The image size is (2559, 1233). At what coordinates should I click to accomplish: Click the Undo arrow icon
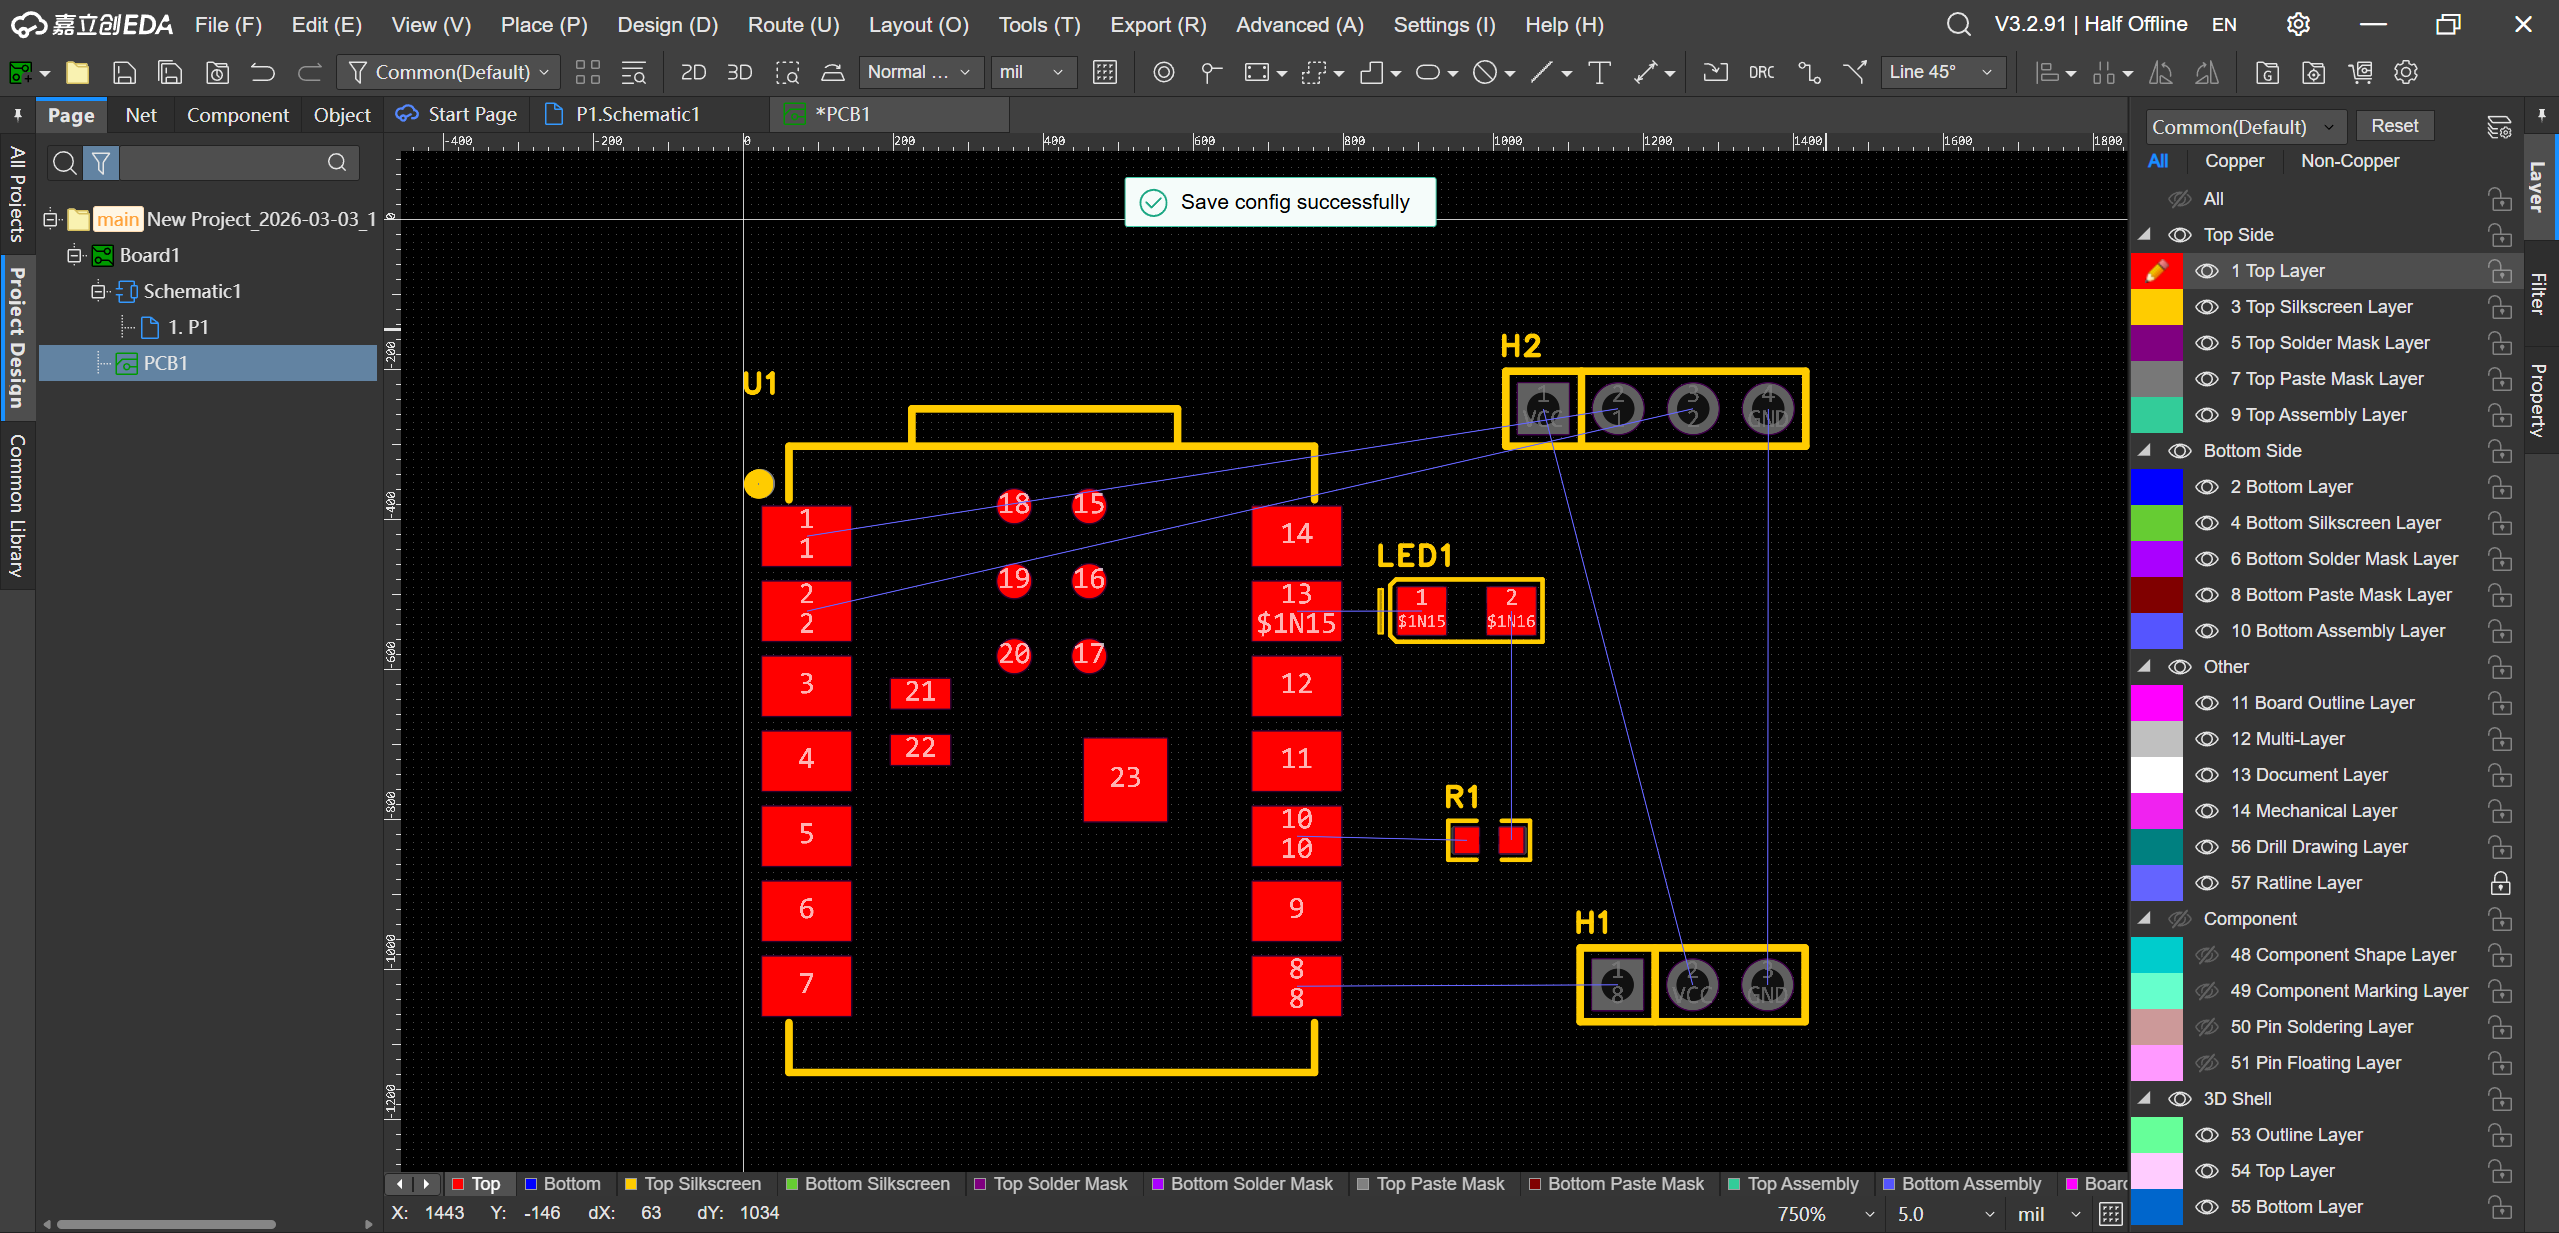click(x=262, y=72)
